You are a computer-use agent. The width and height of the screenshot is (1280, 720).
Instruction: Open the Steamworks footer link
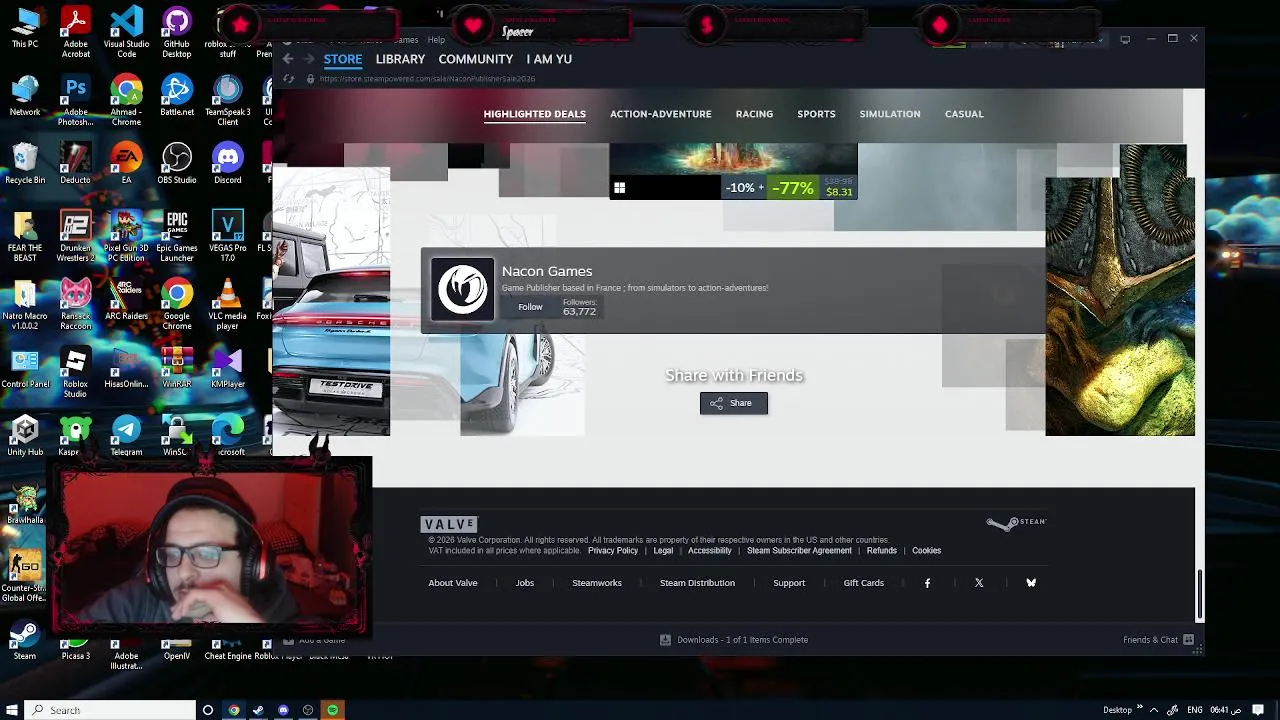(597, 583)
